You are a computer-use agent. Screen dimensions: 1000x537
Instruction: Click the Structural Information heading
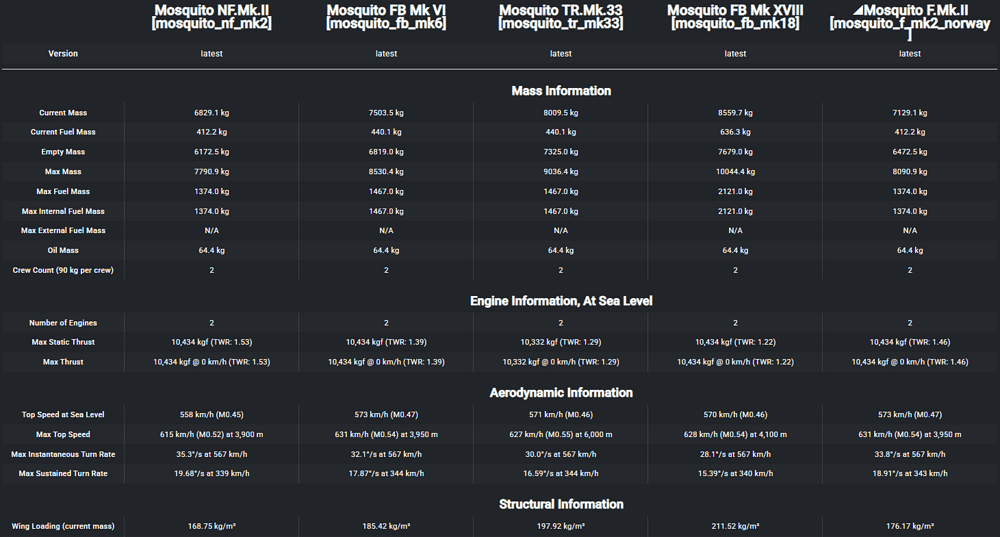[561, 505]
